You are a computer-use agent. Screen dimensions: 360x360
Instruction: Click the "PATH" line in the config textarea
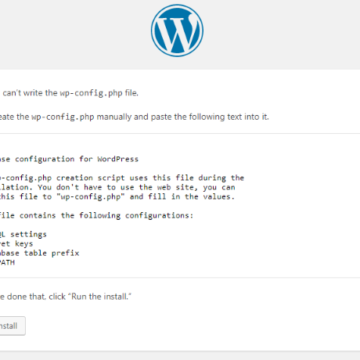[7, 262]
